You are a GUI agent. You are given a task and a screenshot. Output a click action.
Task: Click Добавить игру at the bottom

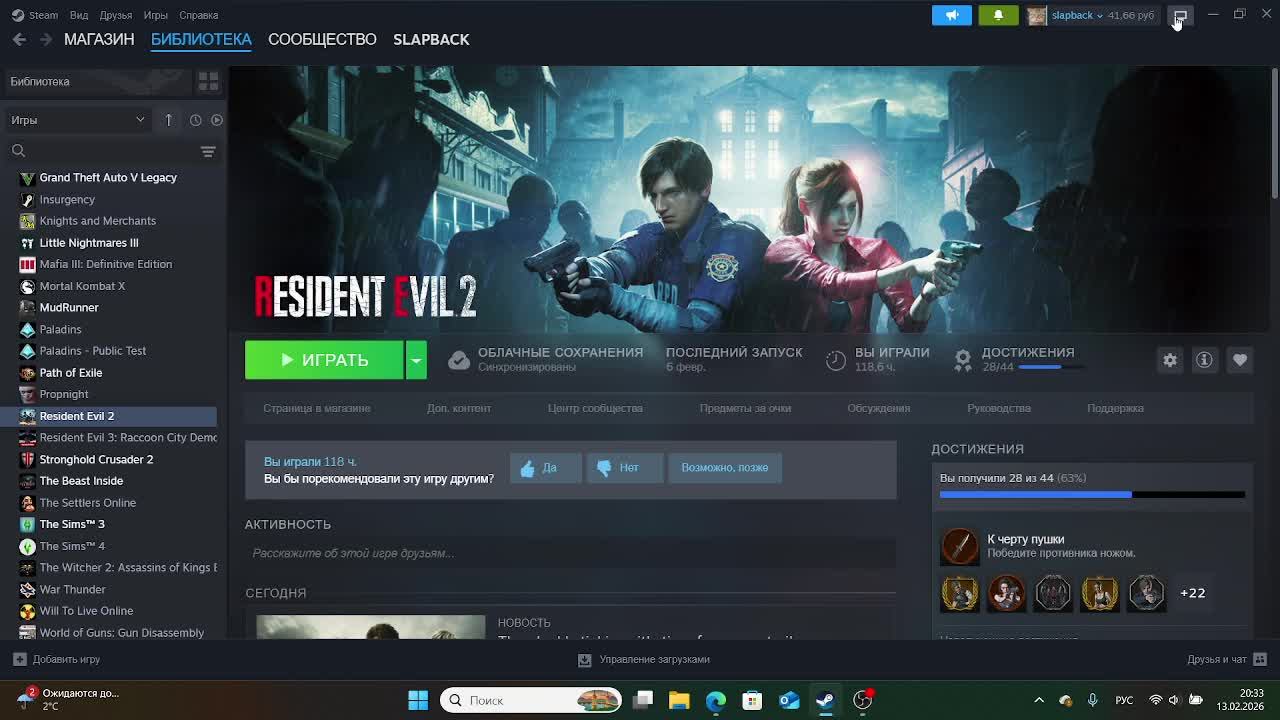(56, 659)
